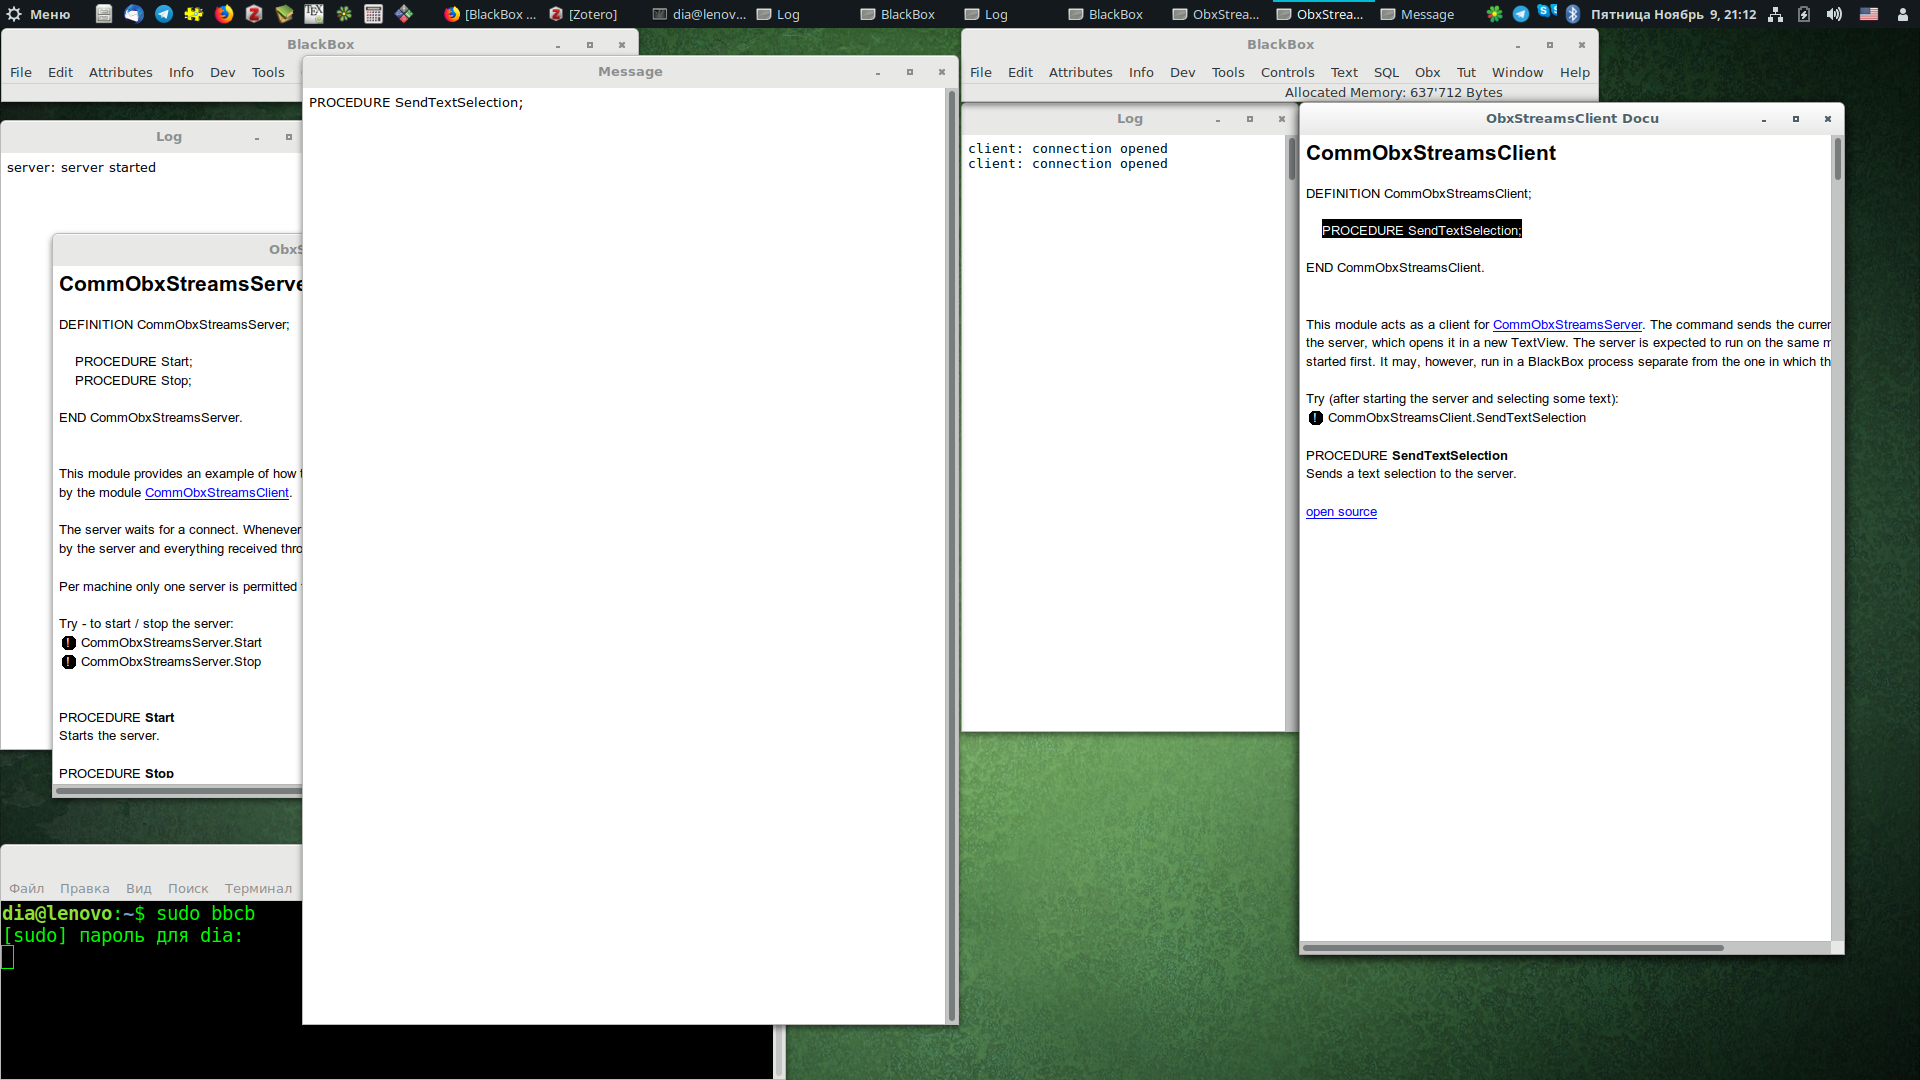Image resolution: width=1920 pixels, height=1080 pixels.
Task: Open the Controls menu in BlackBox
Action: coord(1287,72)
